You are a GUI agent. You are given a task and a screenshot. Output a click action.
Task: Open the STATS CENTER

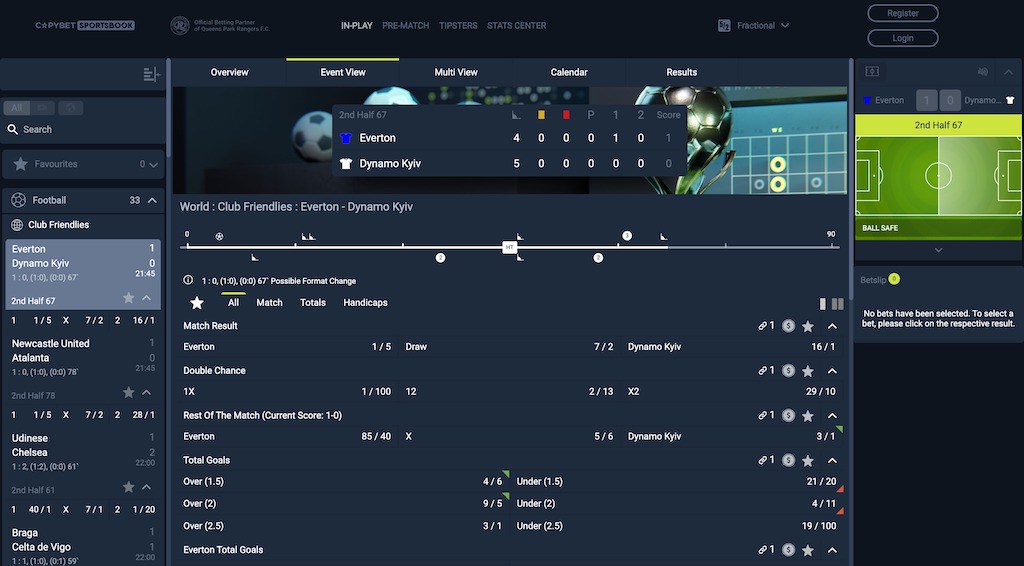[517, 25]
